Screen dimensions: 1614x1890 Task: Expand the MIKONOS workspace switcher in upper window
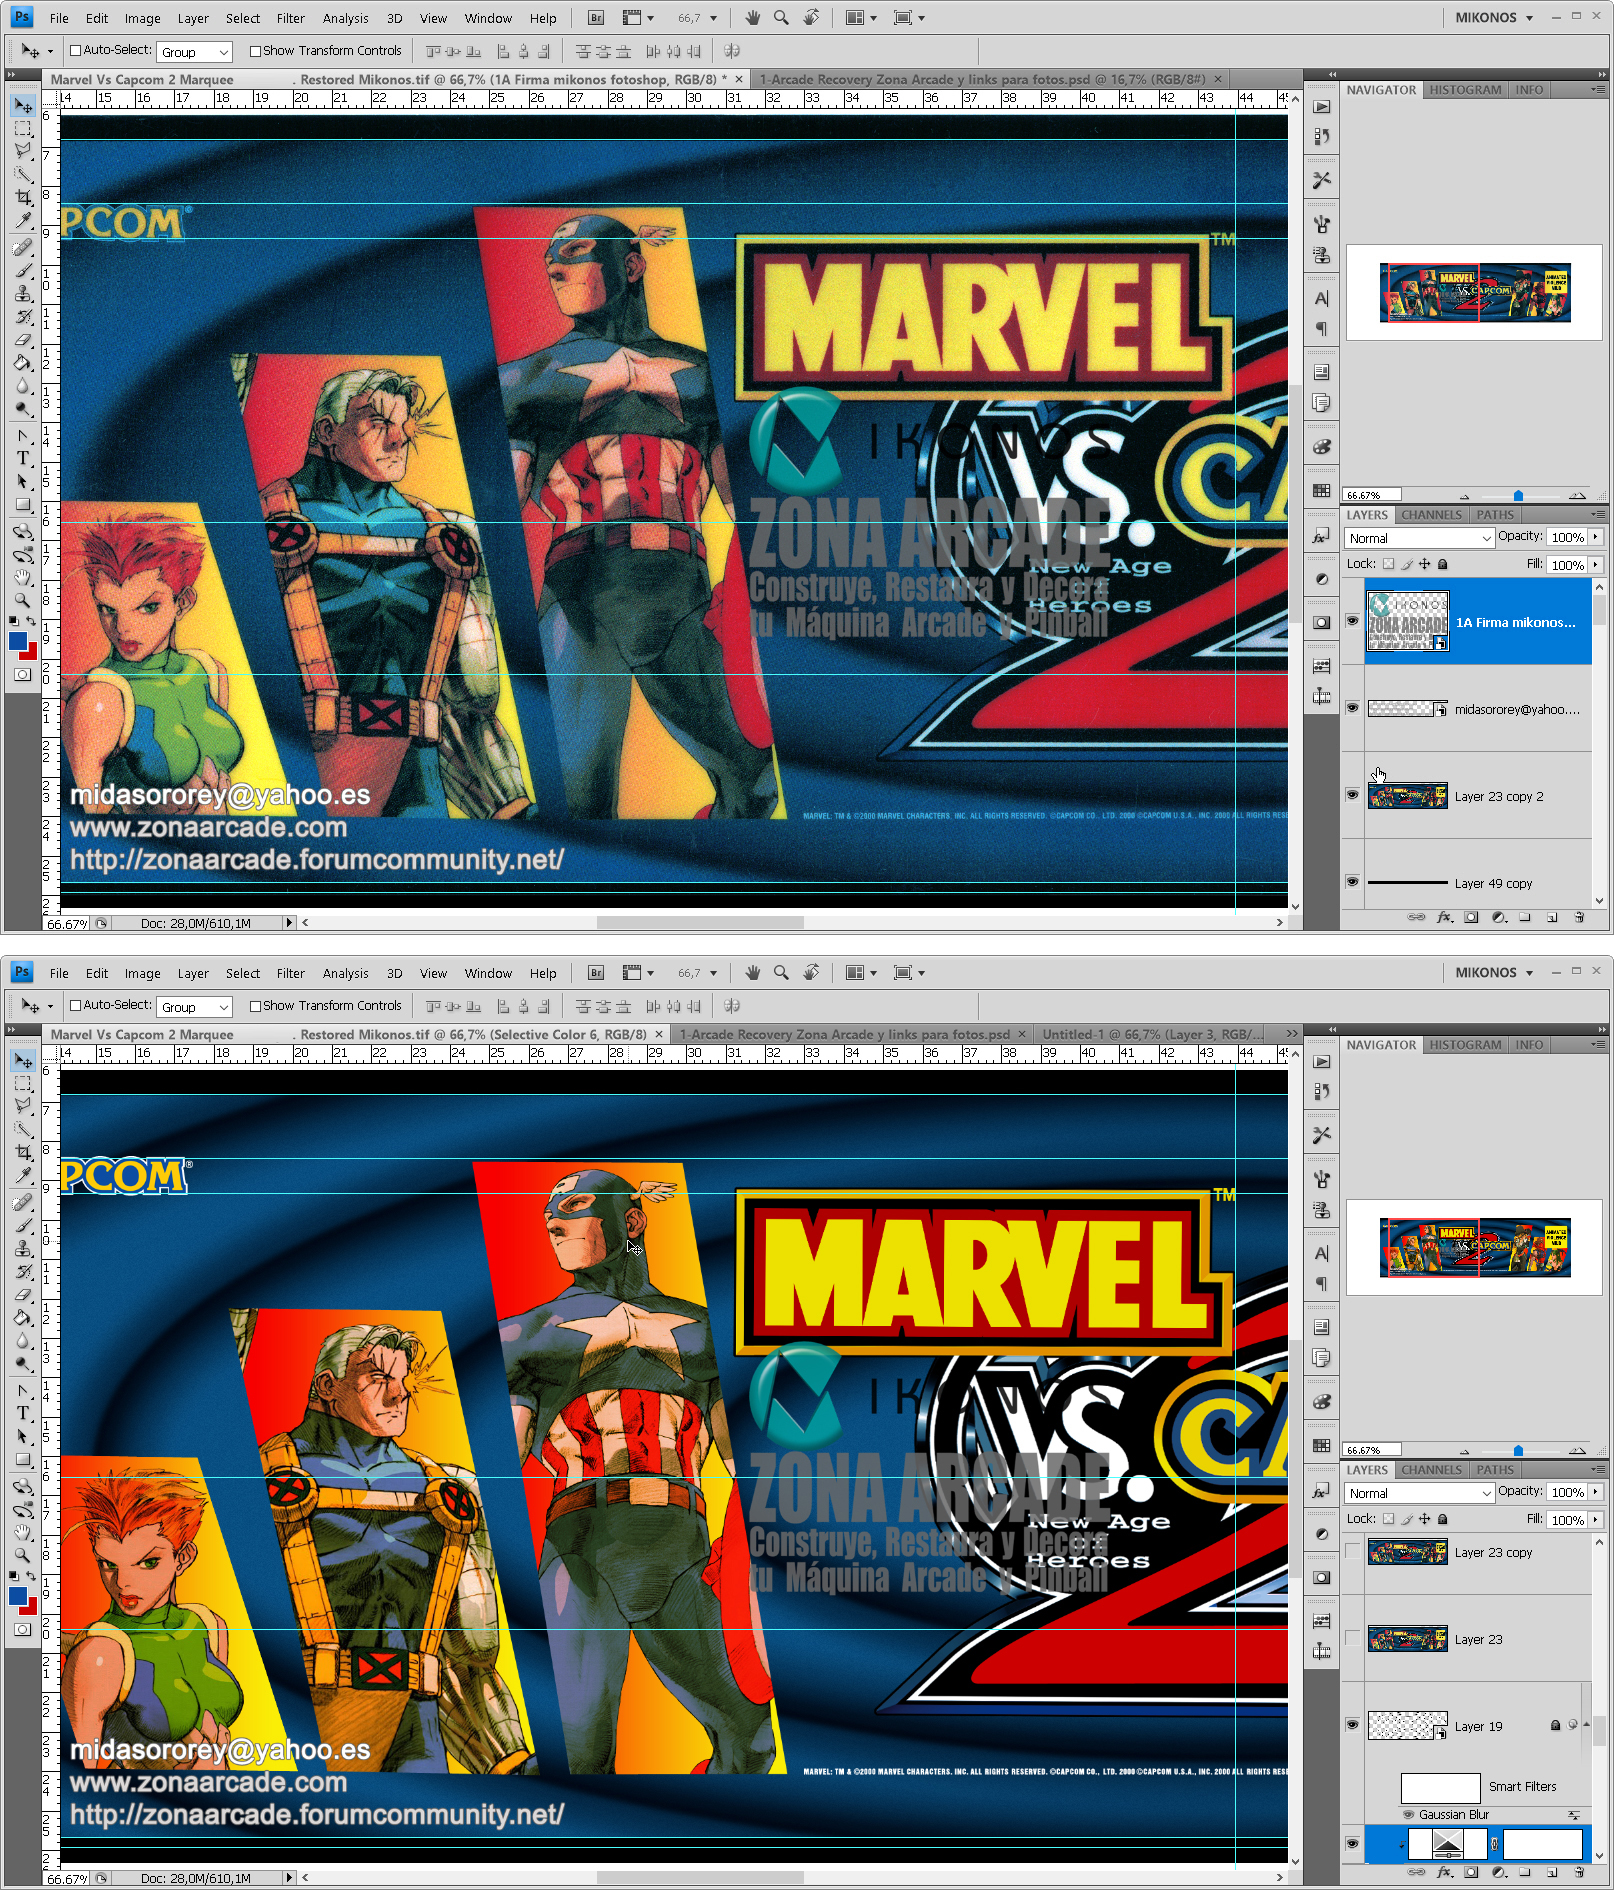(x=1494, y=18)
